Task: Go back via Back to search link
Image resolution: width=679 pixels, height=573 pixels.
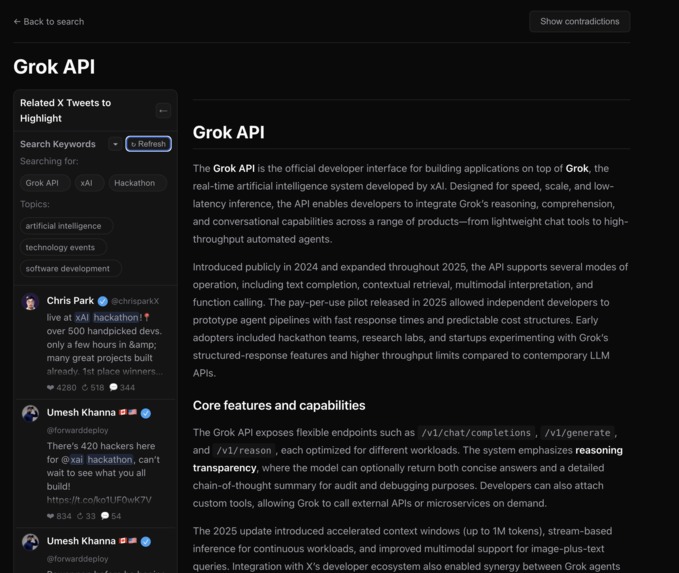Action: (x=48, y=22)
